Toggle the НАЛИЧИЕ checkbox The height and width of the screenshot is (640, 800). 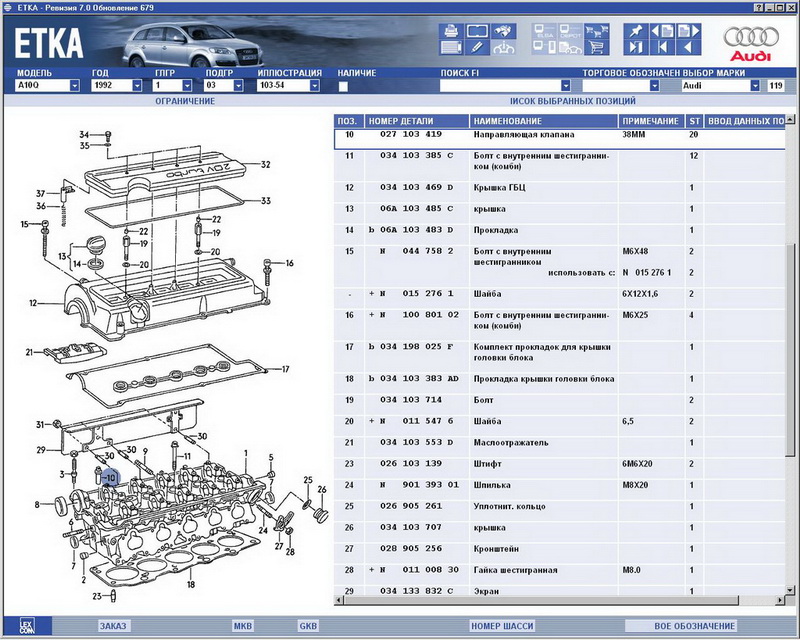coord(343,86)
